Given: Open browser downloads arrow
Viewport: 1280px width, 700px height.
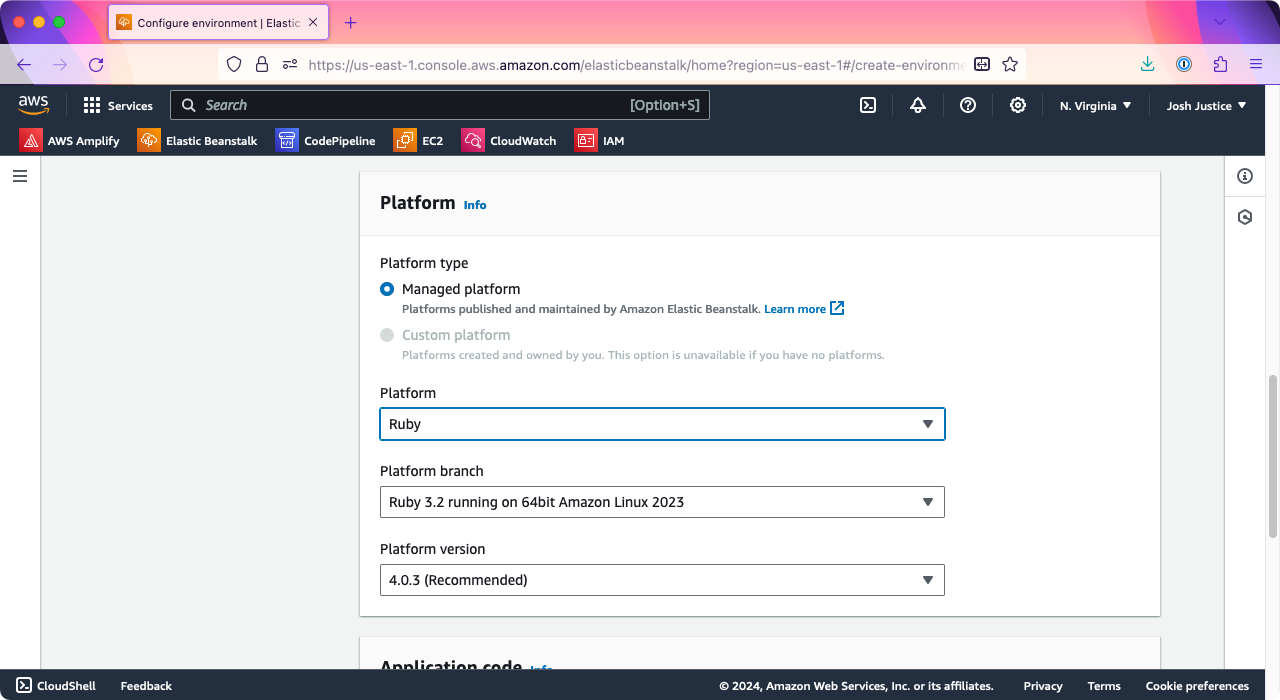Looking at the screenshot, I should (1148, 64).
